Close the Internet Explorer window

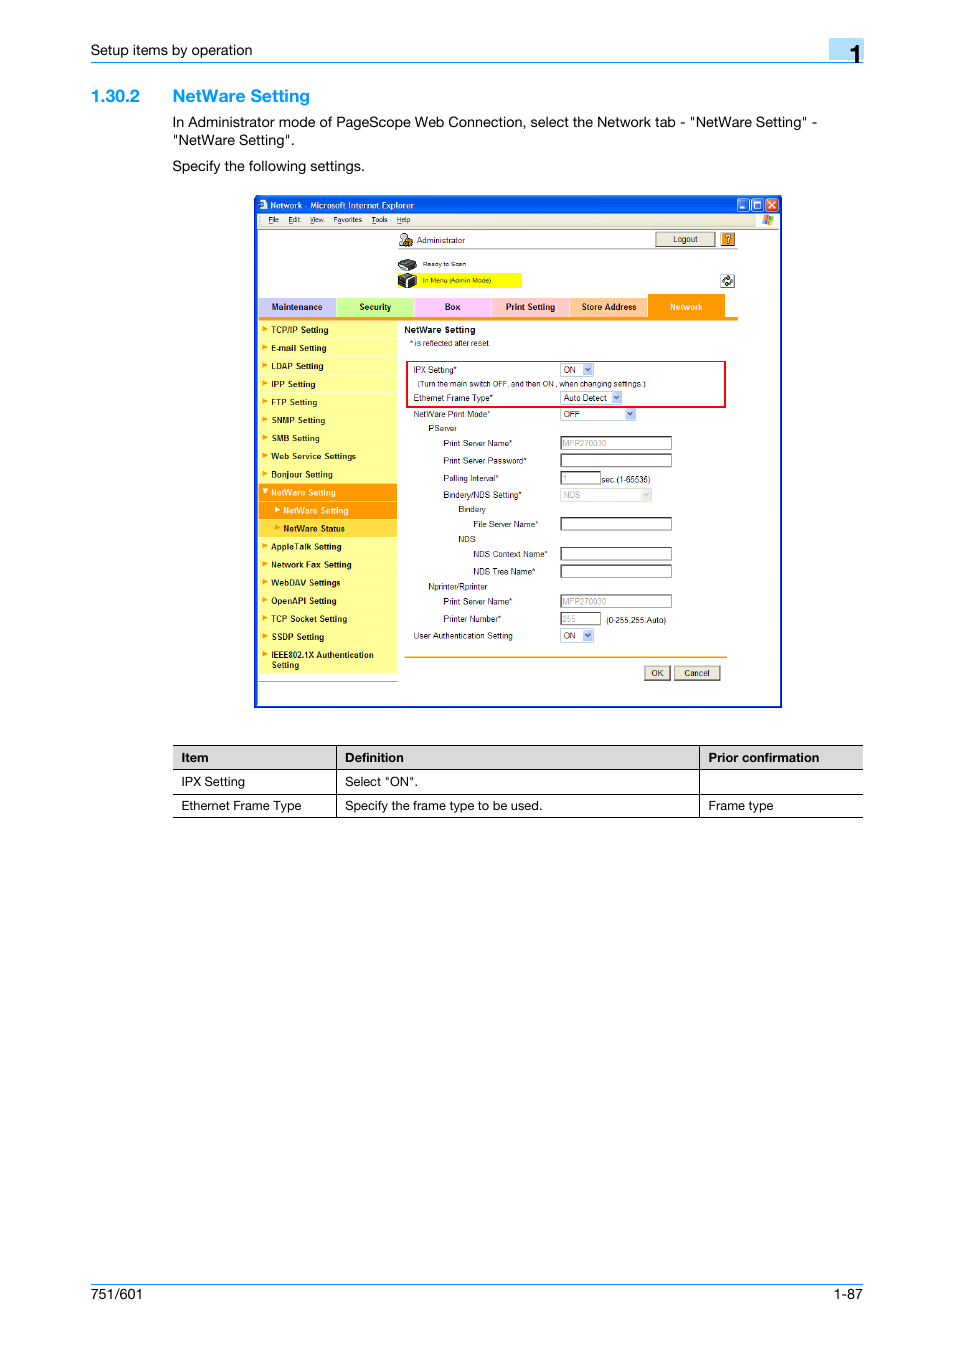tap(772, 205)
